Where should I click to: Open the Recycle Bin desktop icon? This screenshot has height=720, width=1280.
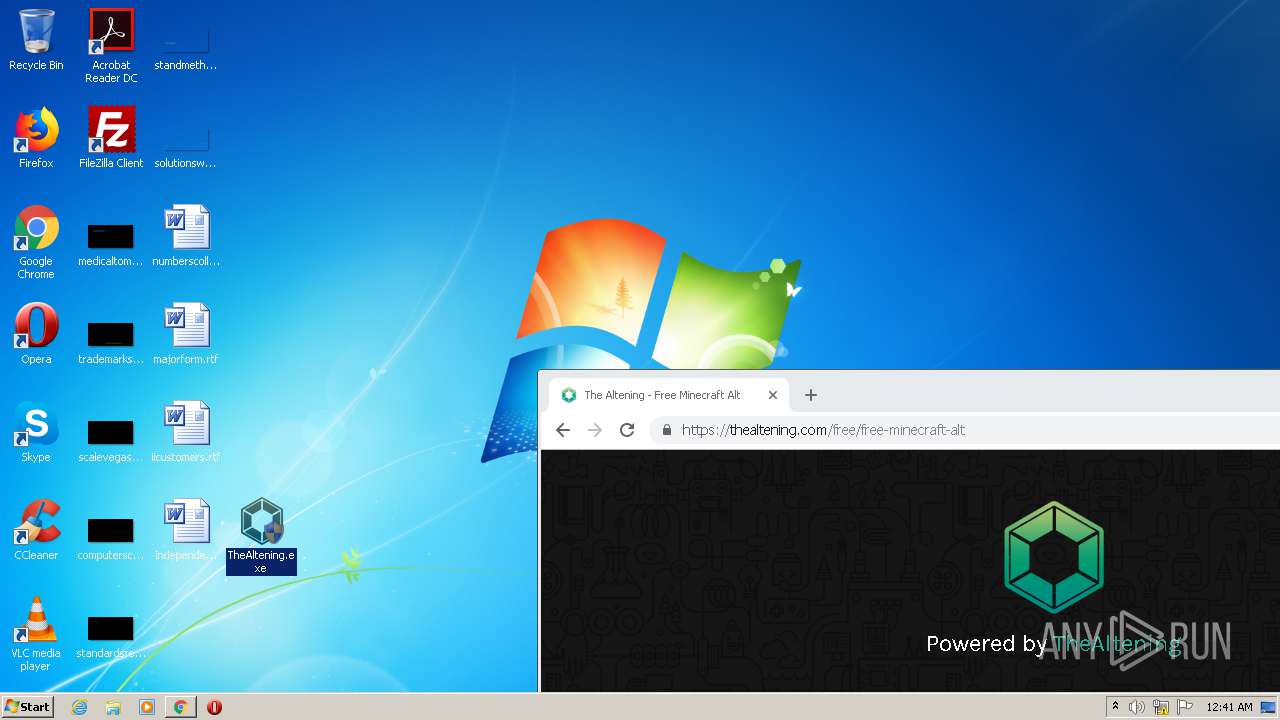pyautogui.click(x=36, y=40)
